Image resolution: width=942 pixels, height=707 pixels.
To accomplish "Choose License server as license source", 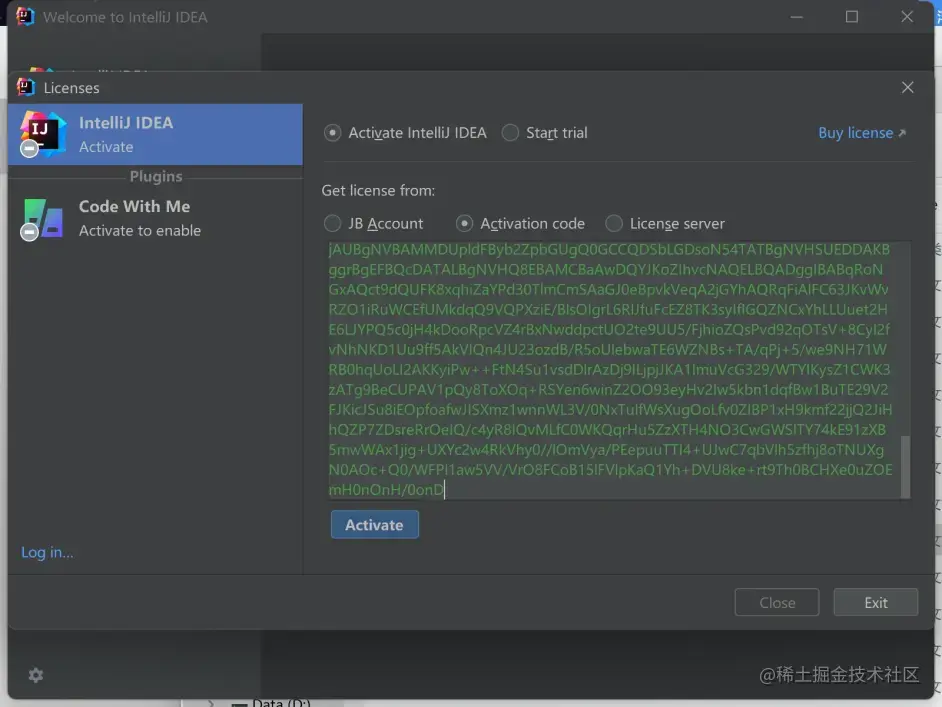I will (664, 223).
